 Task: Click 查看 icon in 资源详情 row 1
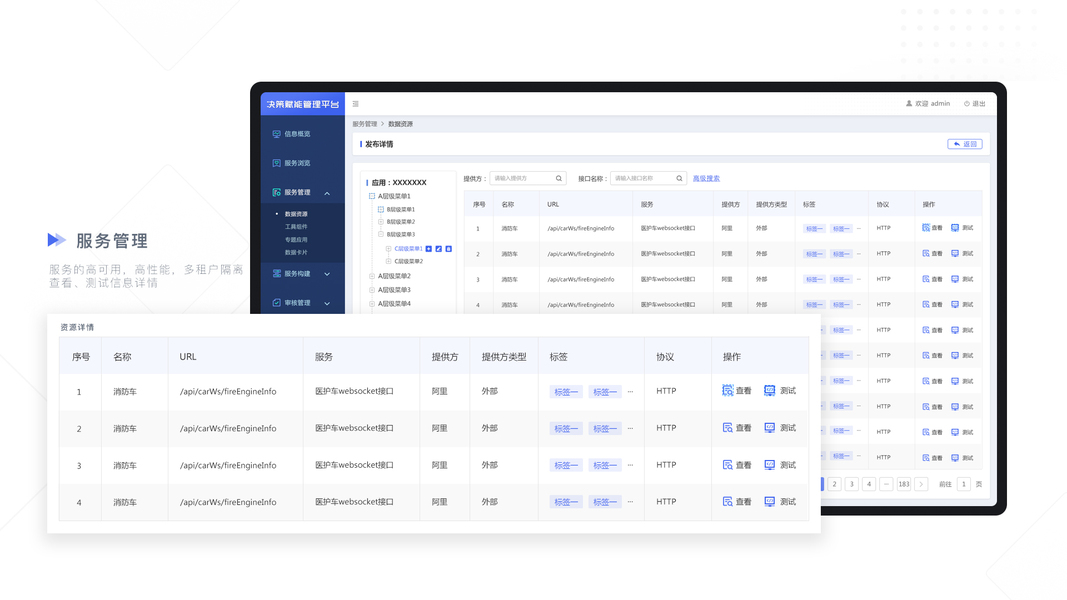pos(727,390)
